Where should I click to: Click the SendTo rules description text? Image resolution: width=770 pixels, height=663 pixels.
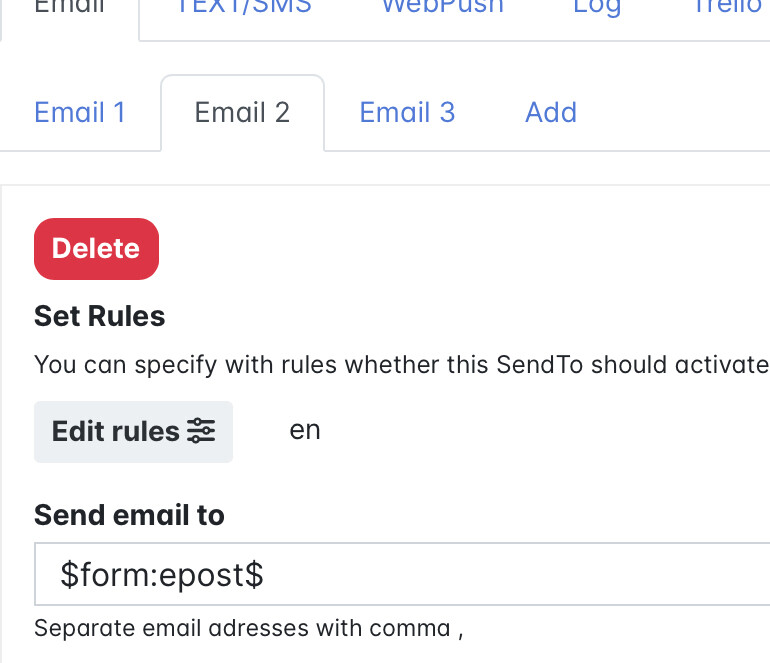(x=400, y=364)
